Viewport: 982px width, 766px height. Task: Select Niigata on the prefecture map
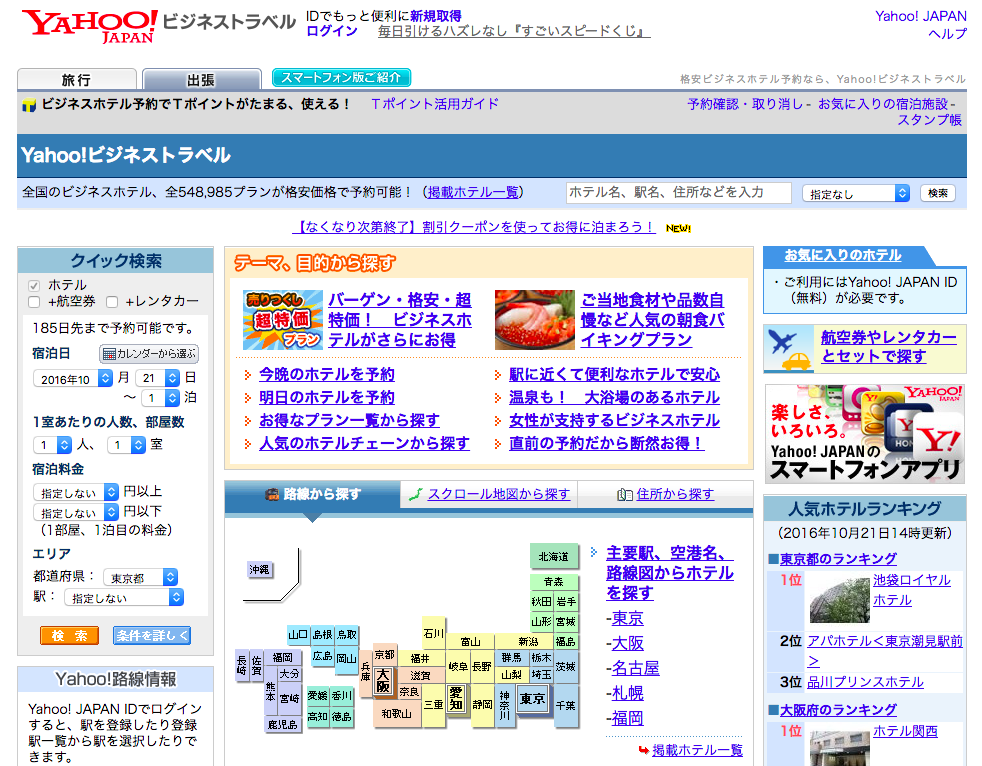[528, 641]
